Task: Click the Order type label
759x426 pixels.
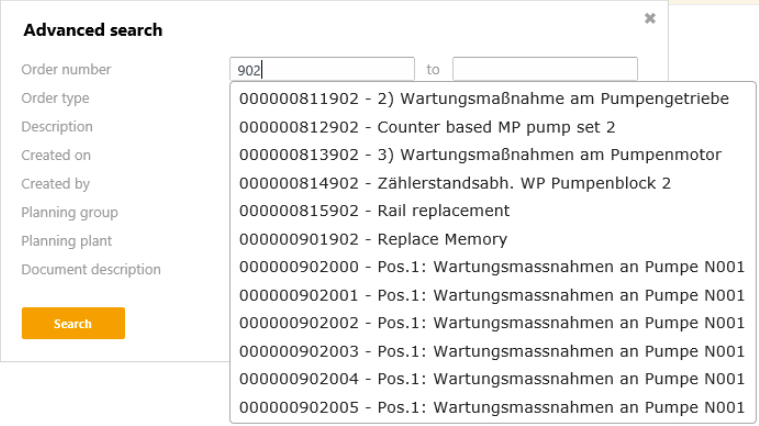Action: coord(55,98)
